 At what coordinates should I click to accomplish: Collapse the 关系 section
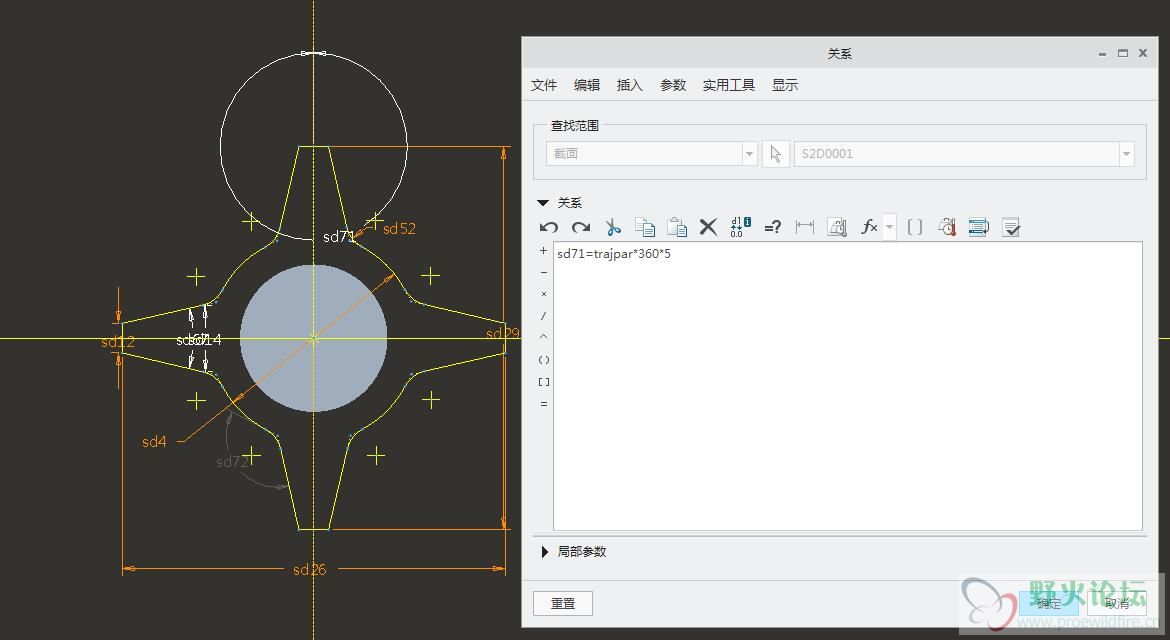(x=543, y=203)
